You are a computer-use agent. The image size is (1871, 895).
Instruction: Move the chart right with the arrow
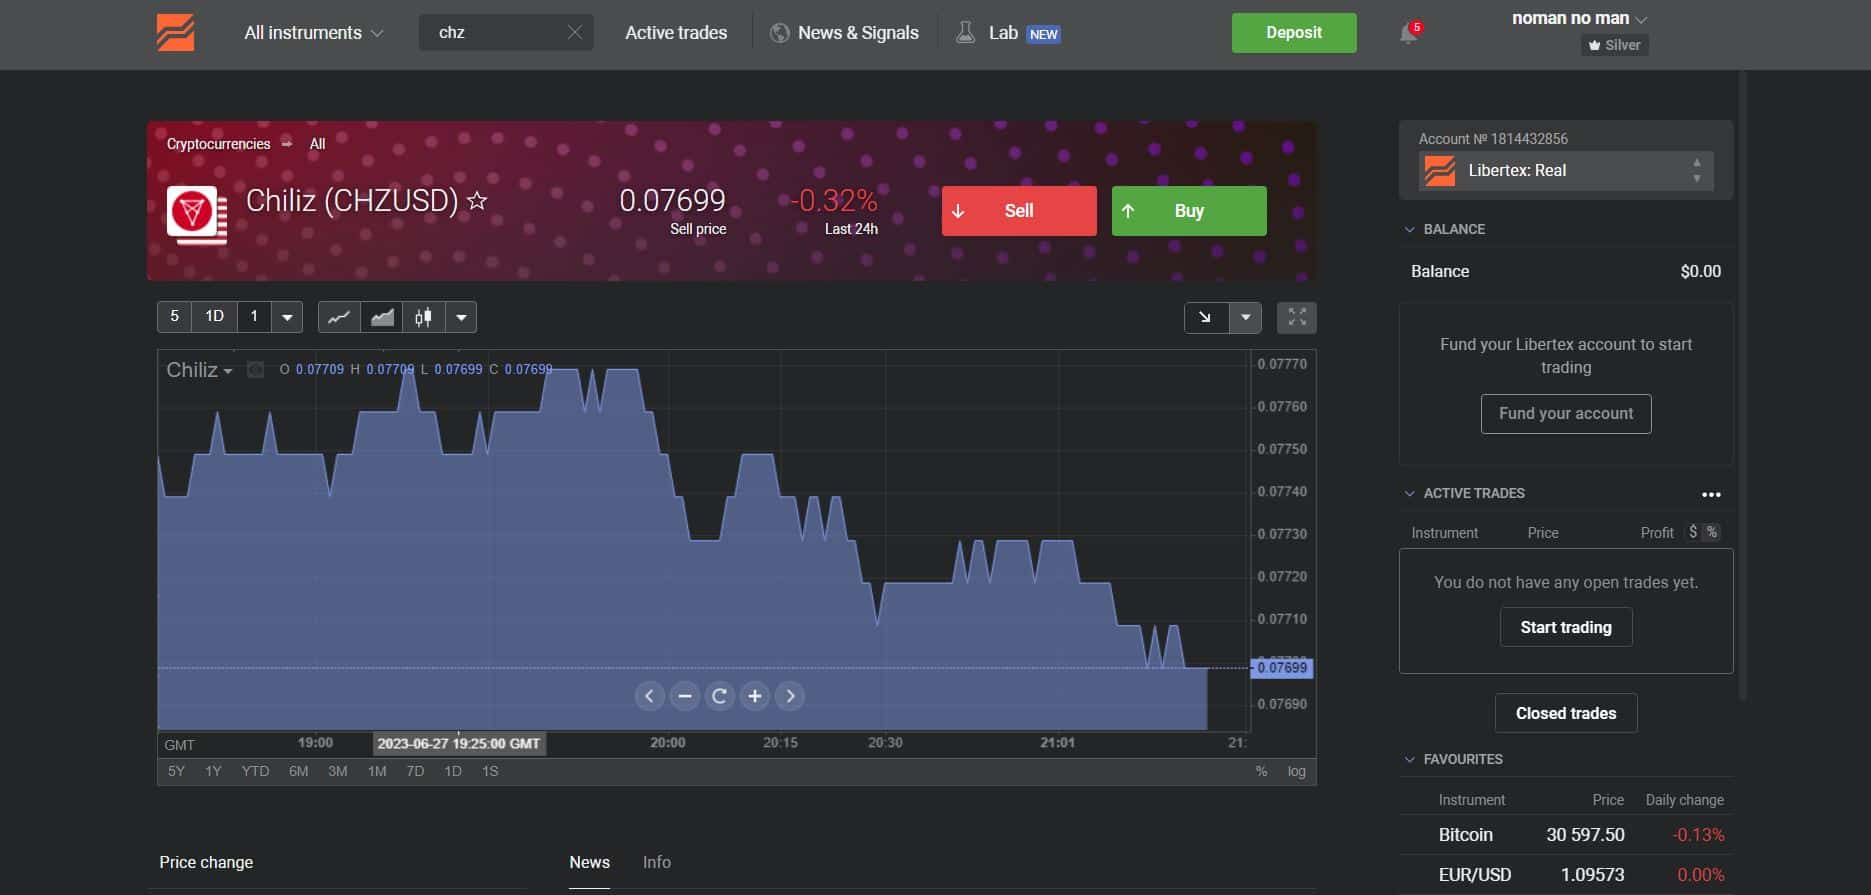pyautogui.click(x=790, y=696)
